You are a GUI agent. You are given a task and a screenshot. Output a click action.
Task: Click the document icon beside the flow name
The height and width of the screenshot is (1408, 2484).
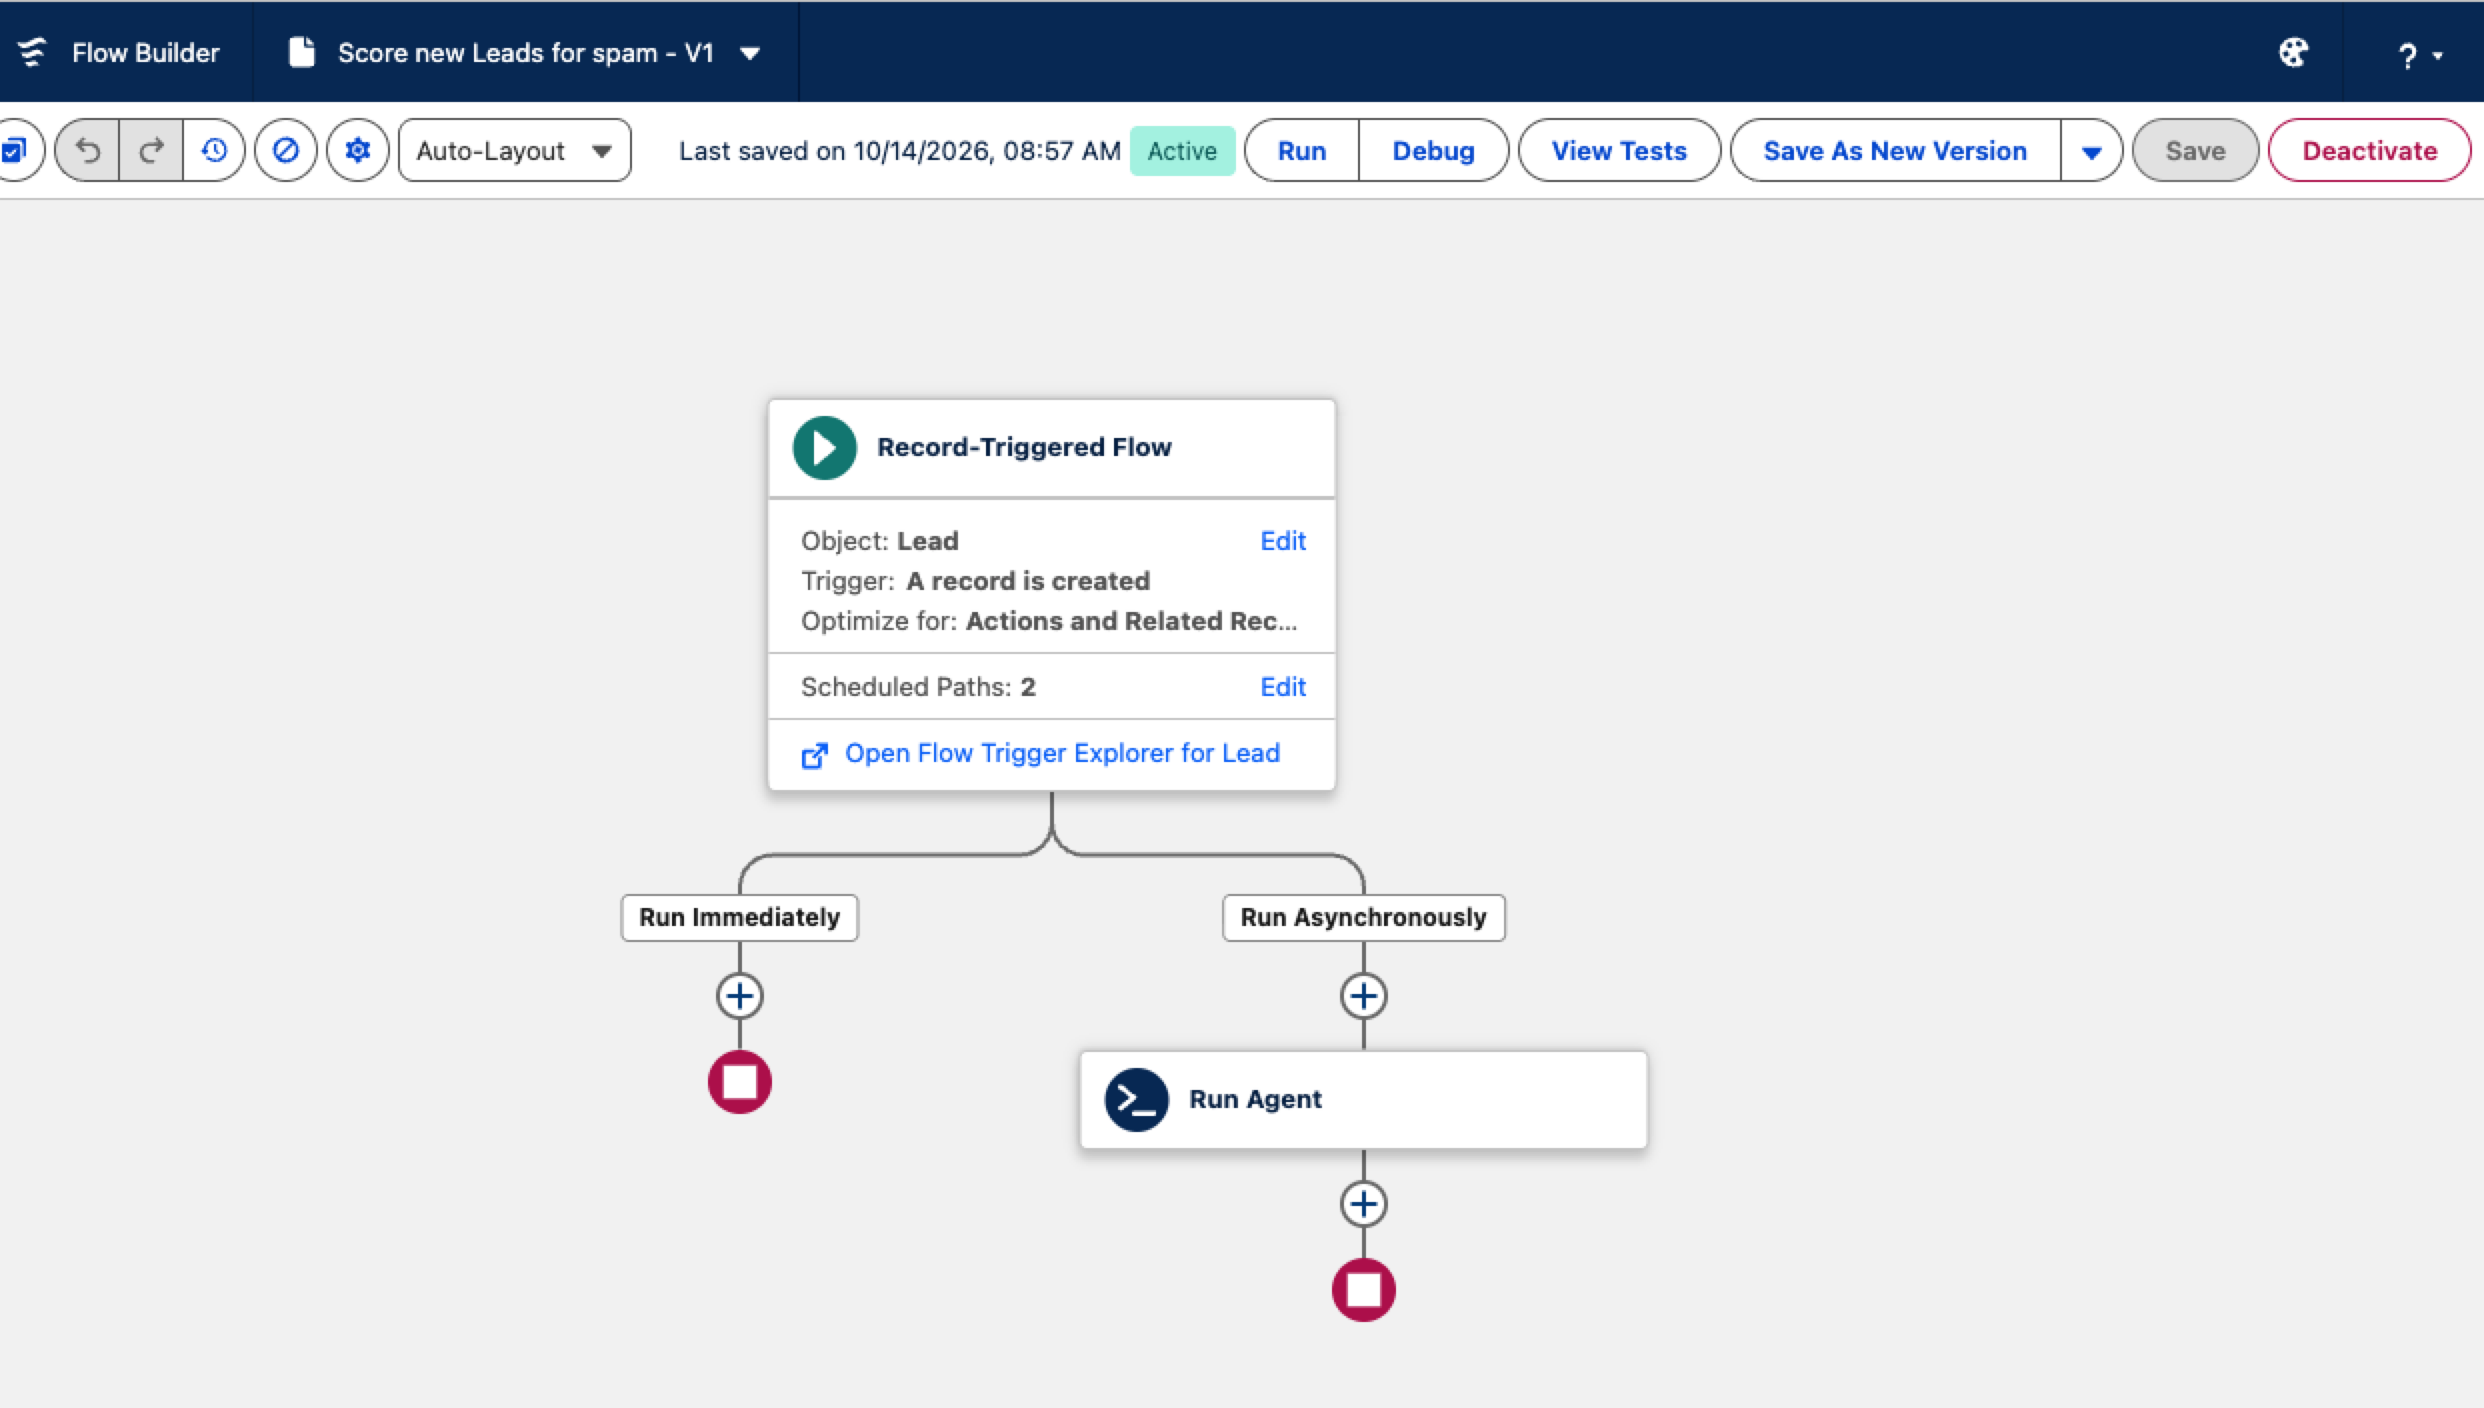click(301, 52)
